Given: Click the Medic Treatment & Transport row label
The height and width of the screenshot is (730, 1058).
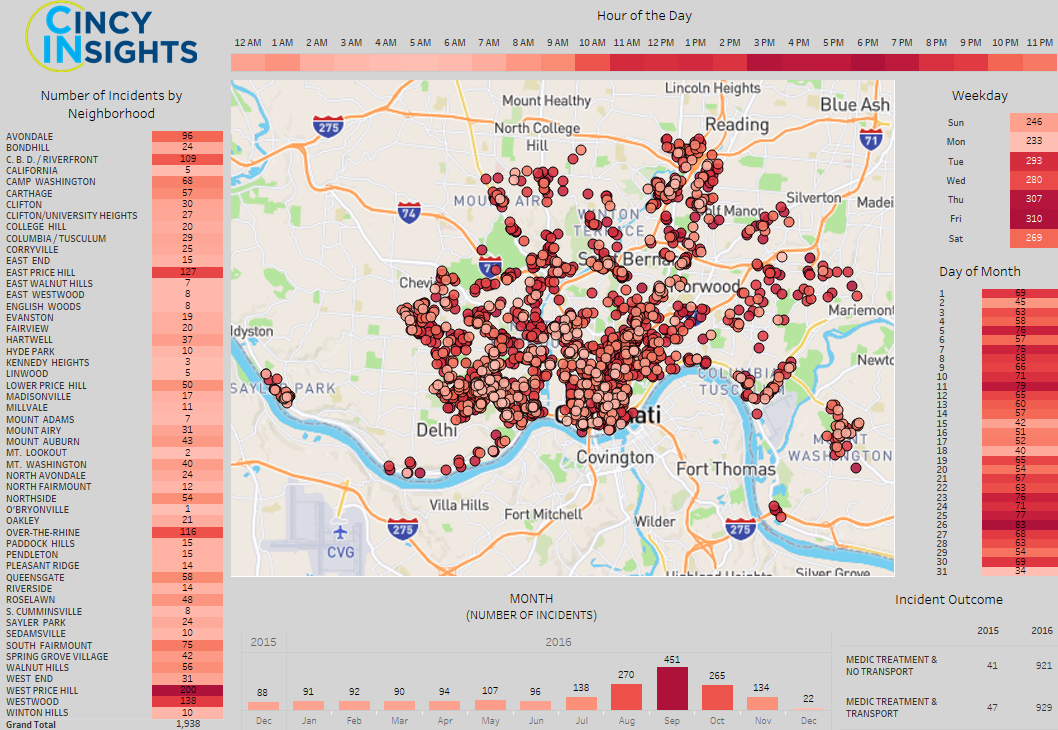Looking at the screenshot, I should (x=891, y=707).
